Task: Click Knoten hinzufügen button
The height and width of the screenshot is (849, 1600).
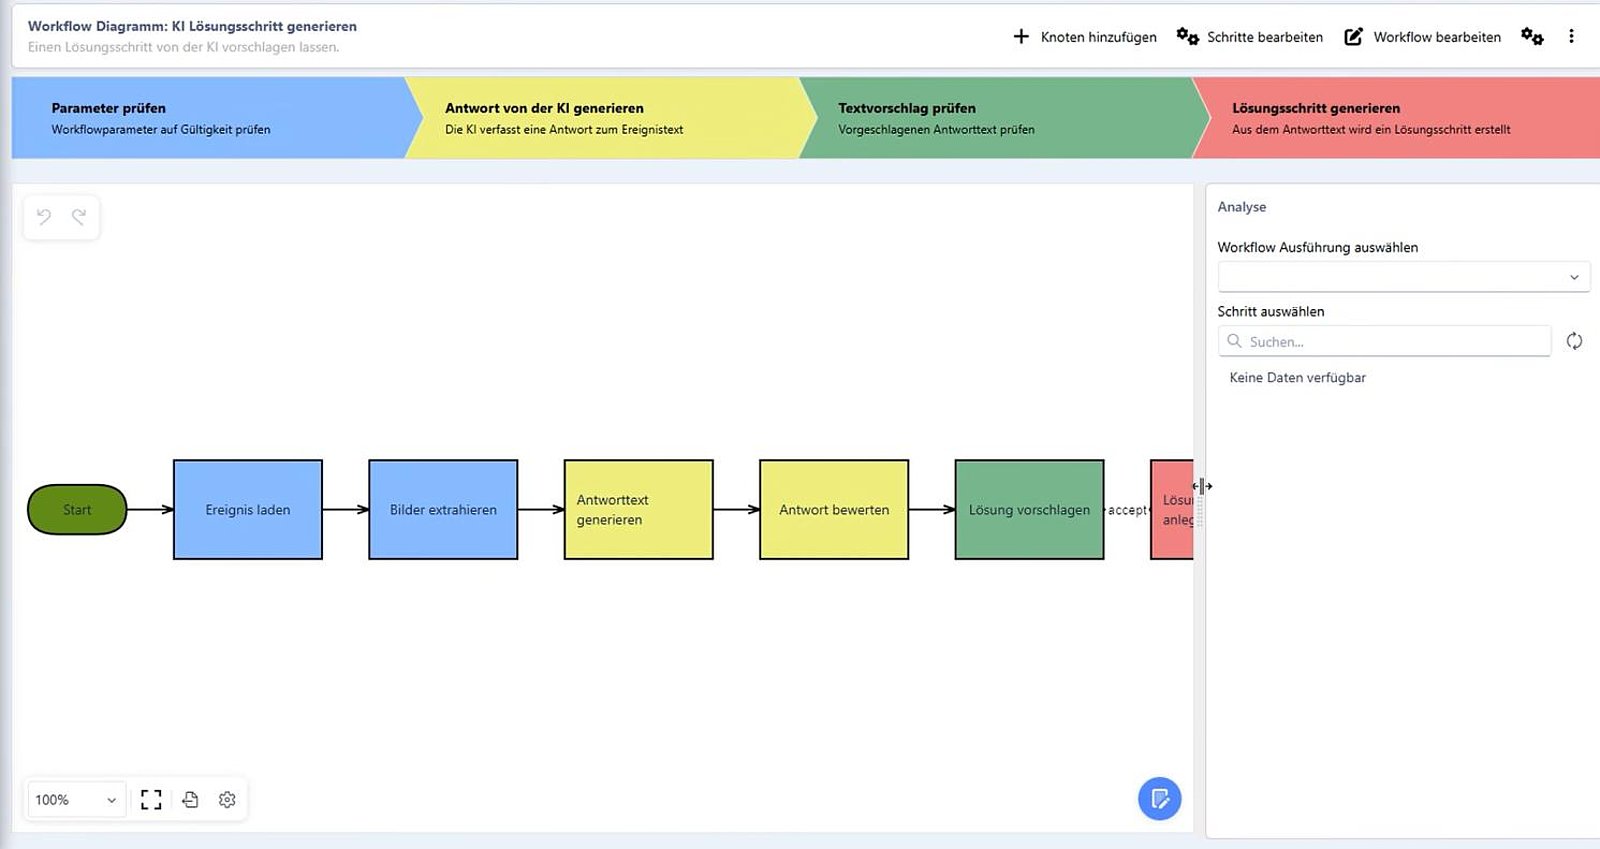Action: tap(1084, 37)
